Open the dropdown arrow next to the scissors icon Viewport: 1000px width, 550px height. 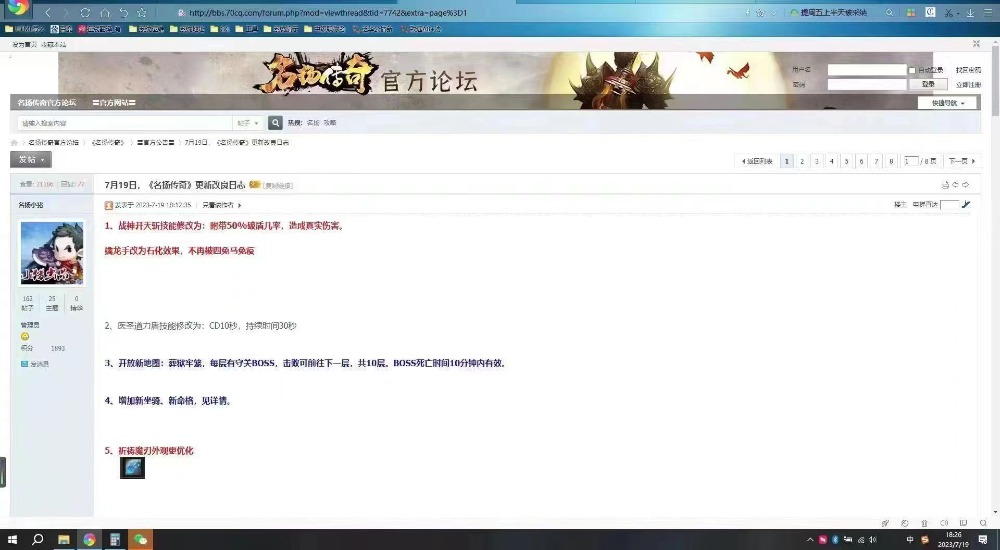click(x=959, y=13)
